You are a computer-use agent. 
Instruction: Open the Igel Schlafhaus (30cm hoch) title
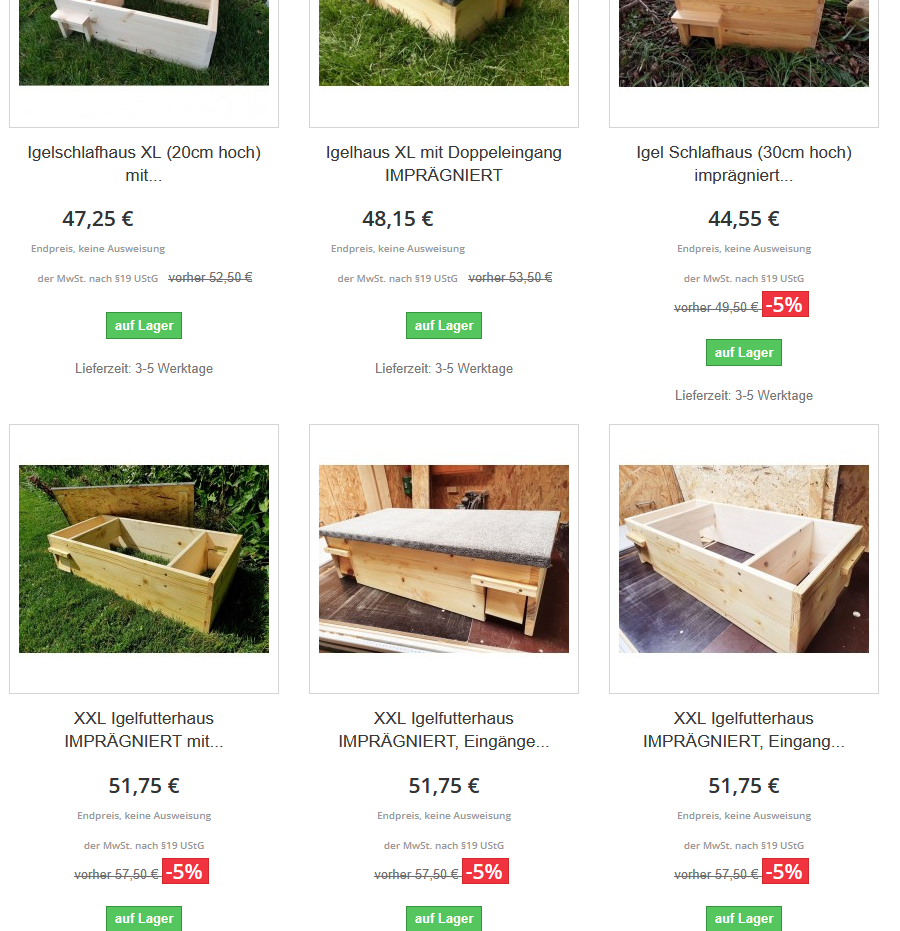pyautogui.click(x=744, y=164)
